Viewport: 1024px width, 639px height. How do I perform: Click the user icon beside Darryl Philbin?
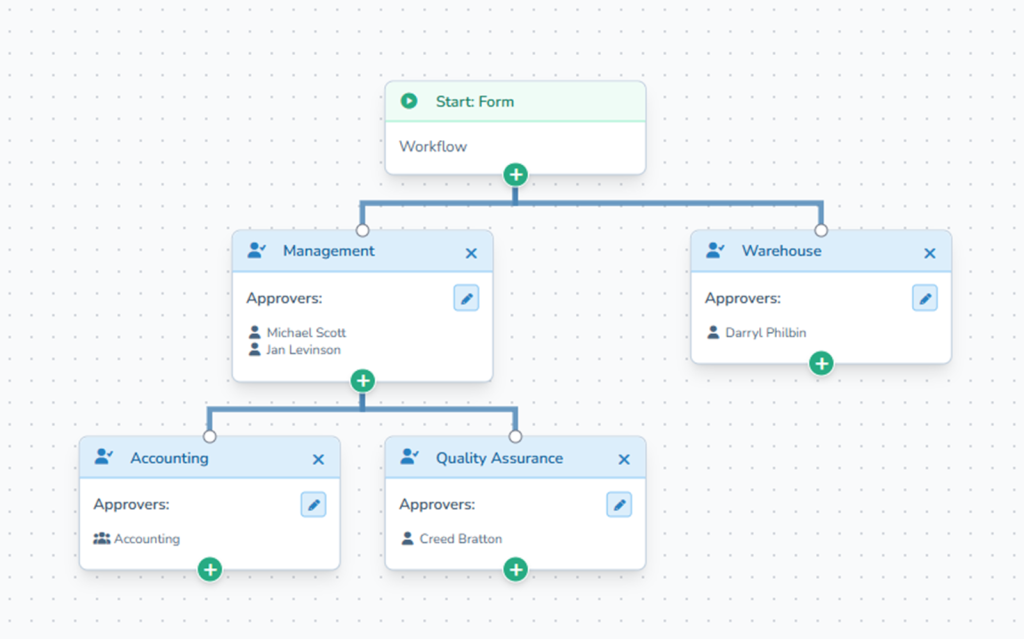click(713, 333)
